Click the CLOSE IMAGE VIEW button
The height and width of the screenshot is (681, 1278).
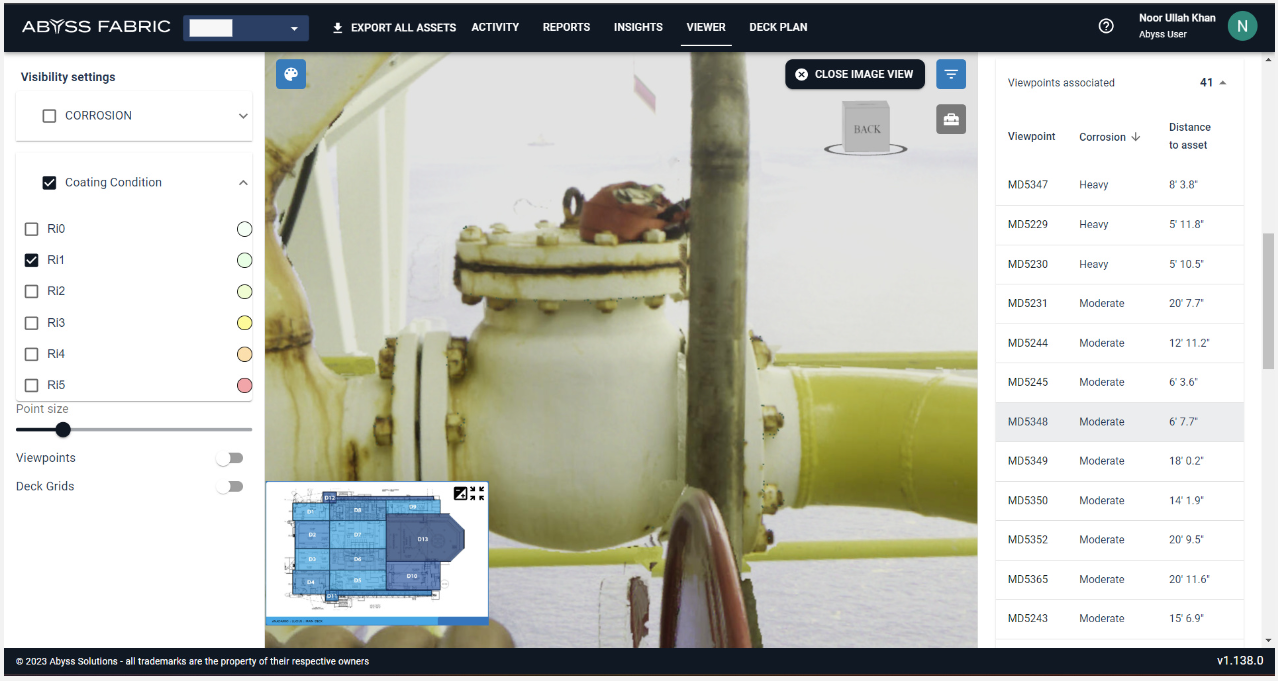[854, 74]
